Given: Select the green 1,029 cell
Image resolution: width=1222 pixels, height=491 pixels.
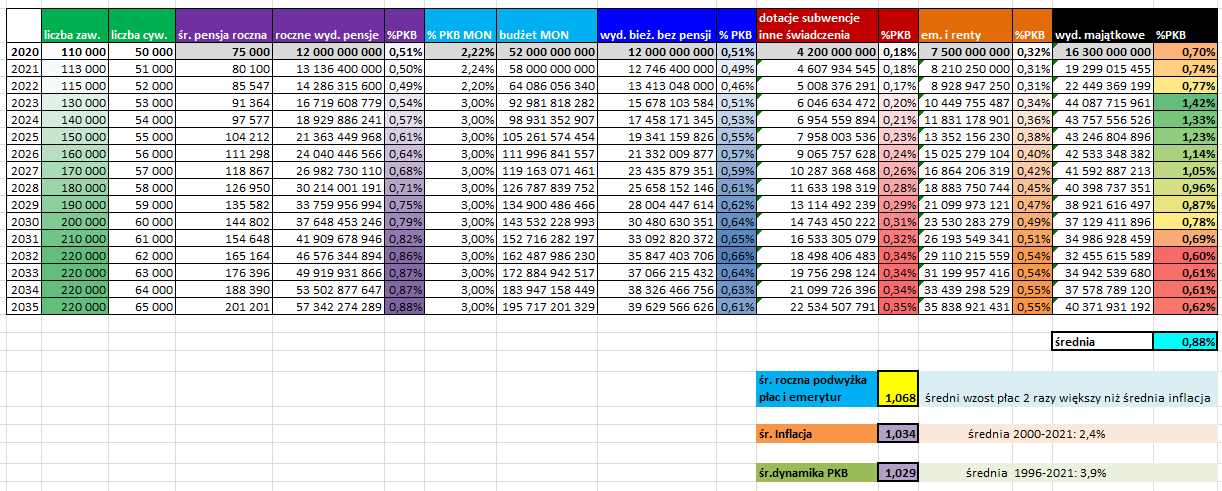Looking at the screenshot, I should 898,472.
